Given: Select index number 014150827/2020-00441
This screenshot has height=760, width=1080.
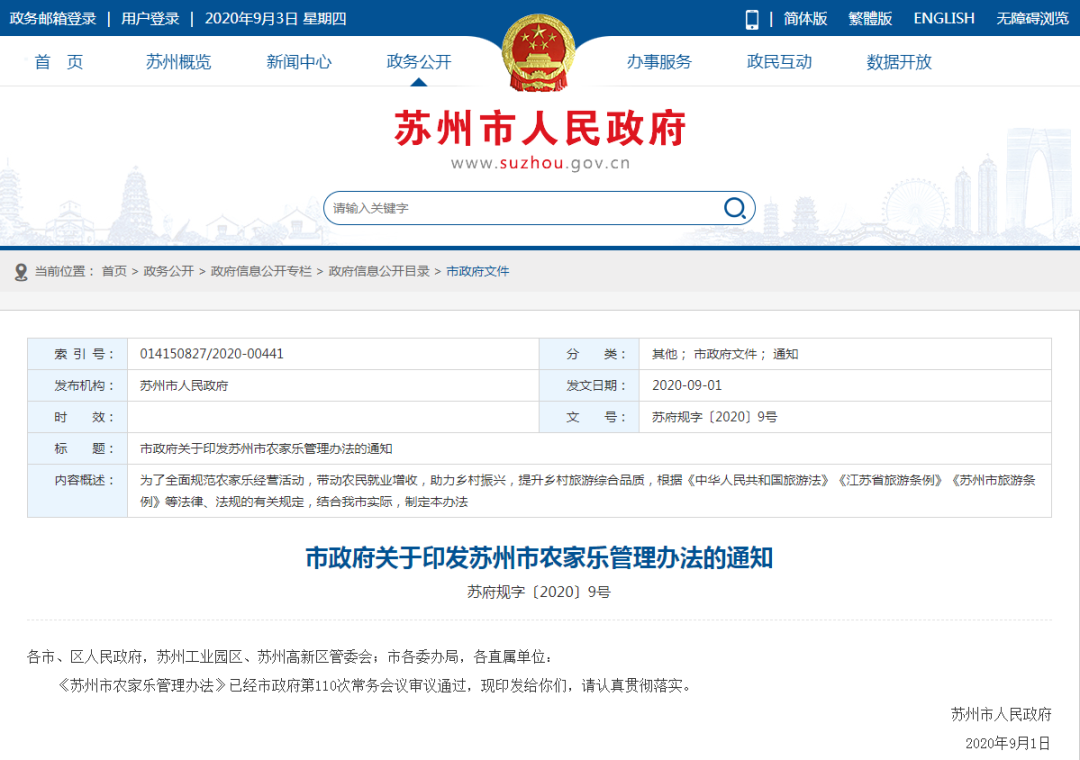Looking at the screenshot, I should (x=211, y=354).
